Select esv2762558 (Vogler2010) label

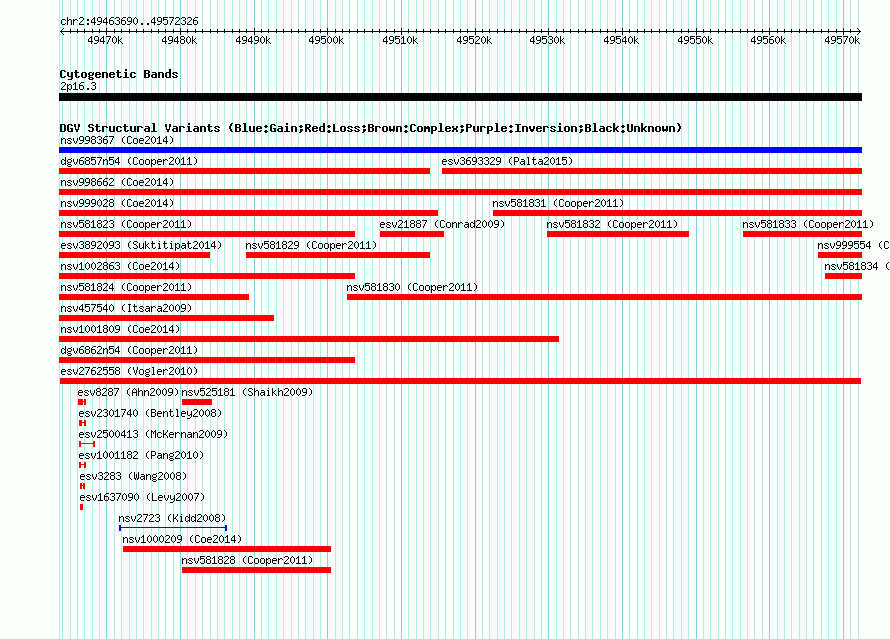point(129,371)
